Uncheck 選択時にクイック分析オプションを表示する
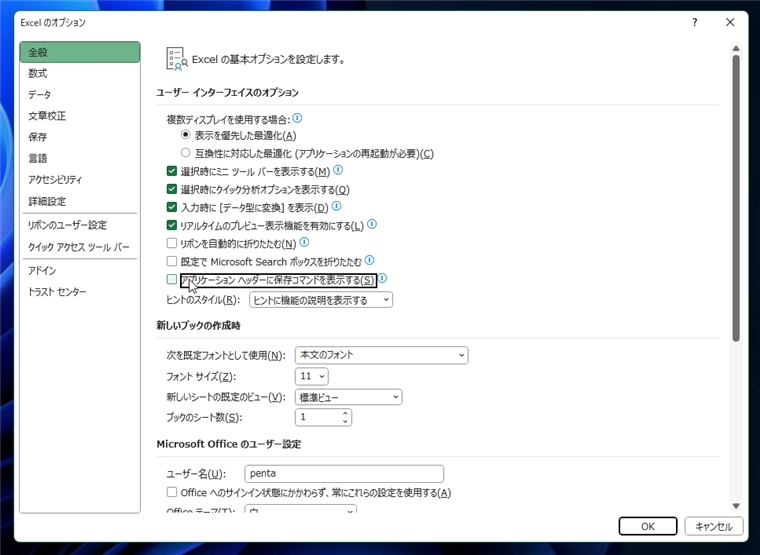The image size is (760, 555). [172, 189]
